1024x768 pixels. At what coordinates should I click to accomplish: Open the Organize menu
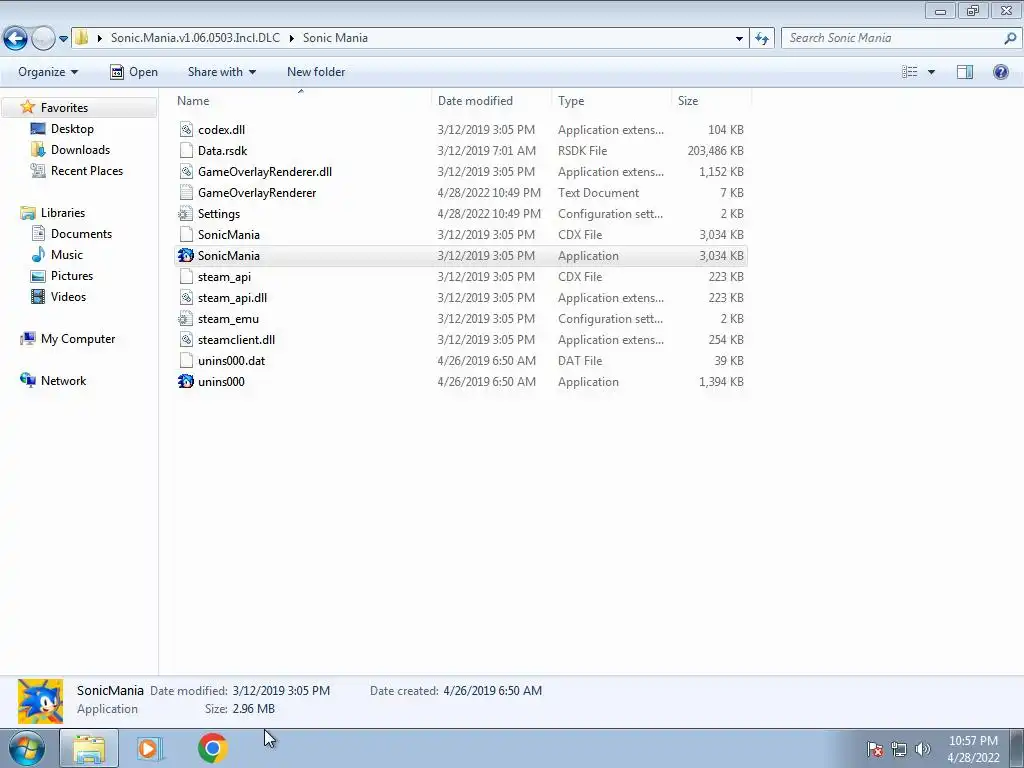[x=48, y=72]
